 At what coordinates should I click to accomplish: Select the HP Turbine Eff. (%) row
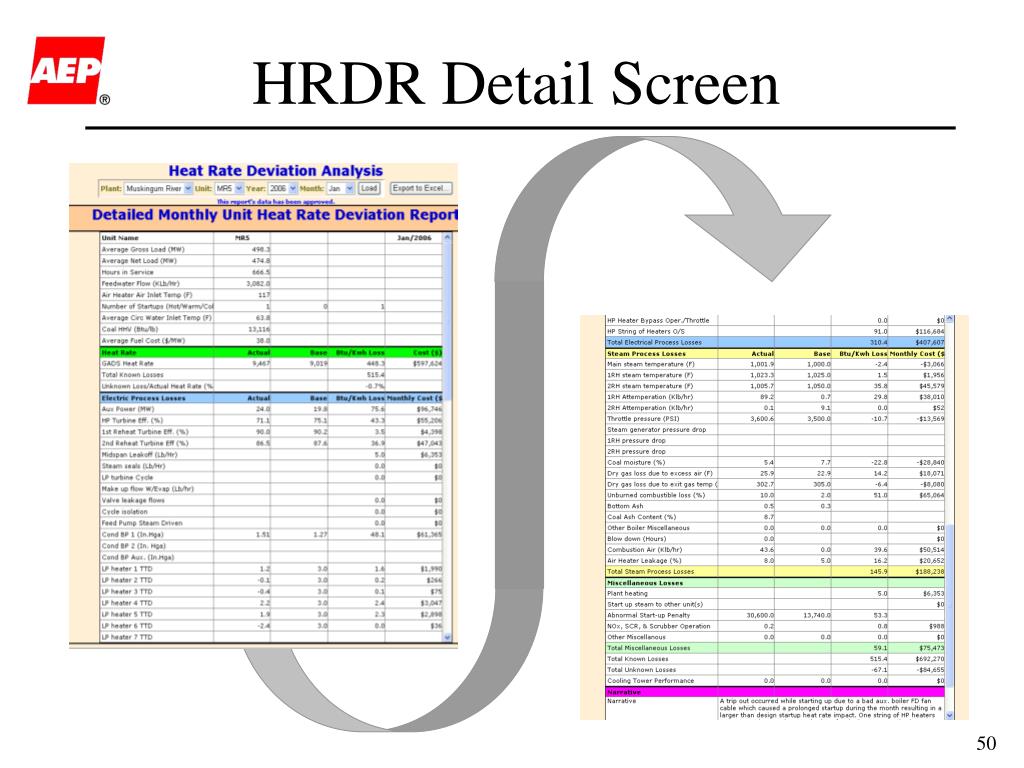(271, 421)
